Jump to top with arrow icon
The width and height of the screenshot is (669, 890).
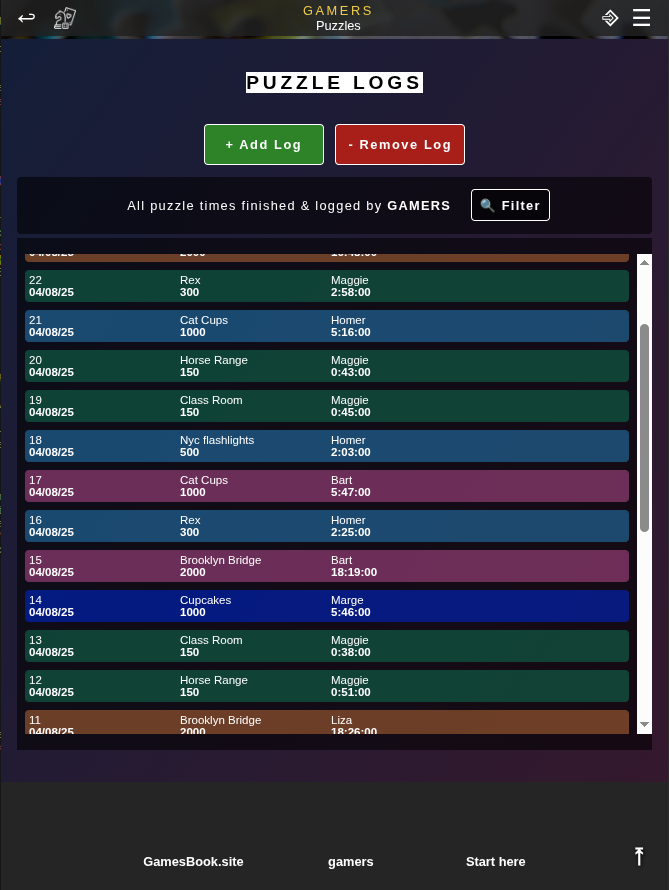click(x=639, y=856)
